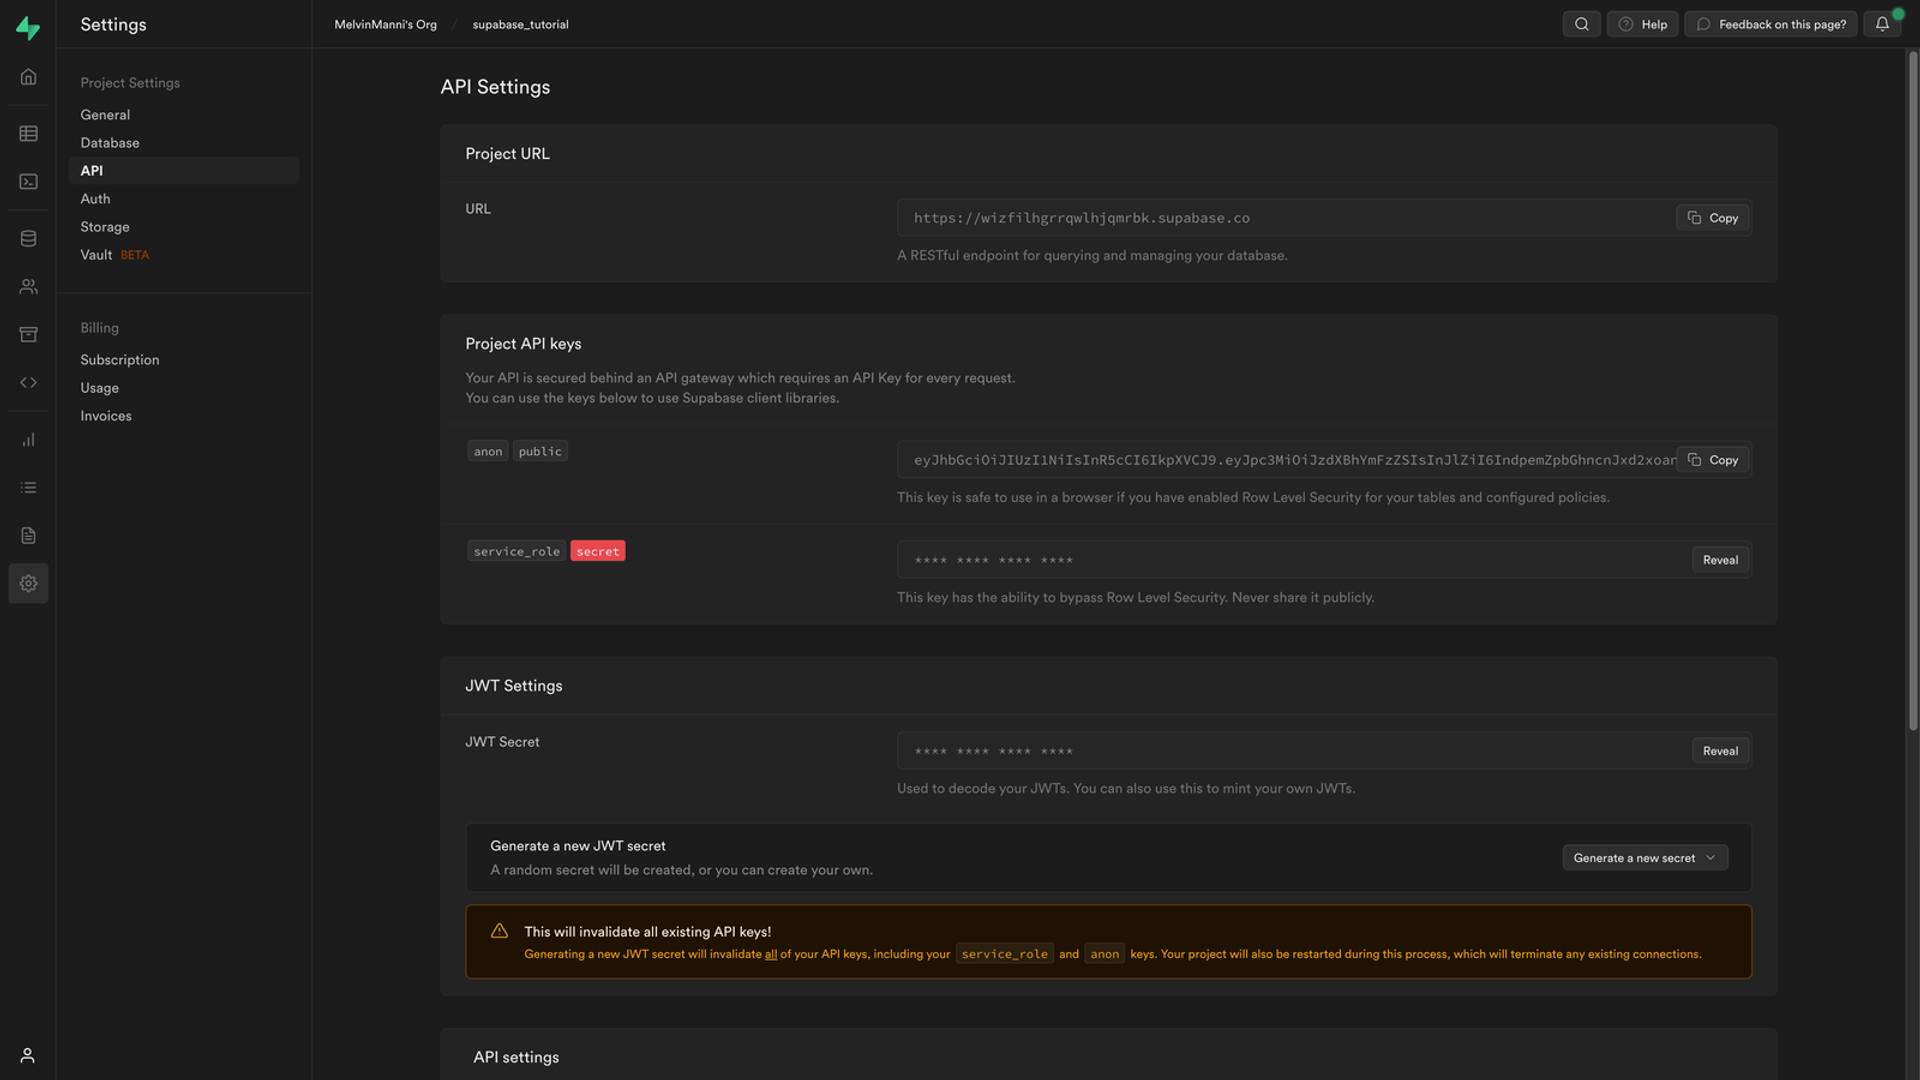The width and height of the screenshot is (1920, 1080).
Task: Click the page vertical scrollbar
Action: click(x=1912, y=390)
